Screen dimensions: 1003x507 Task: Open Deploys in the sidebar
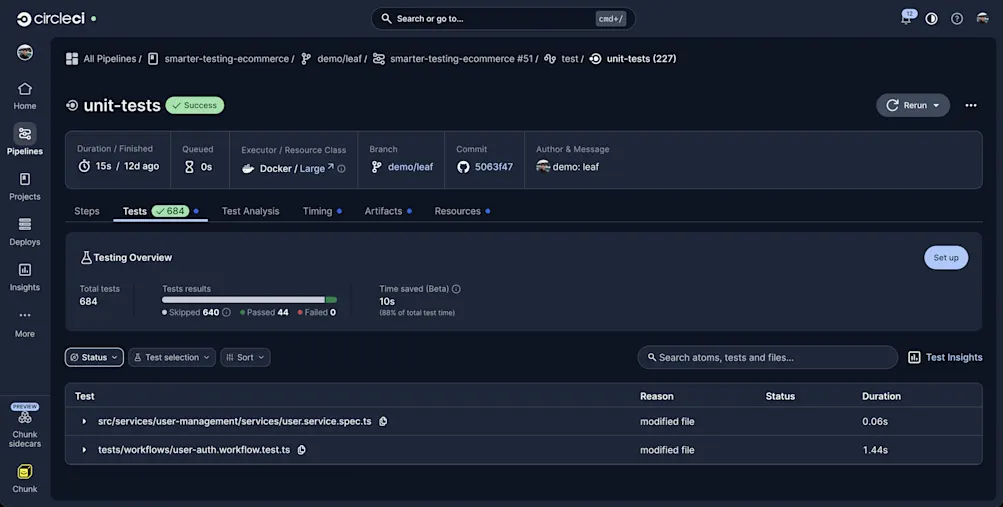(x=25, y=231)
